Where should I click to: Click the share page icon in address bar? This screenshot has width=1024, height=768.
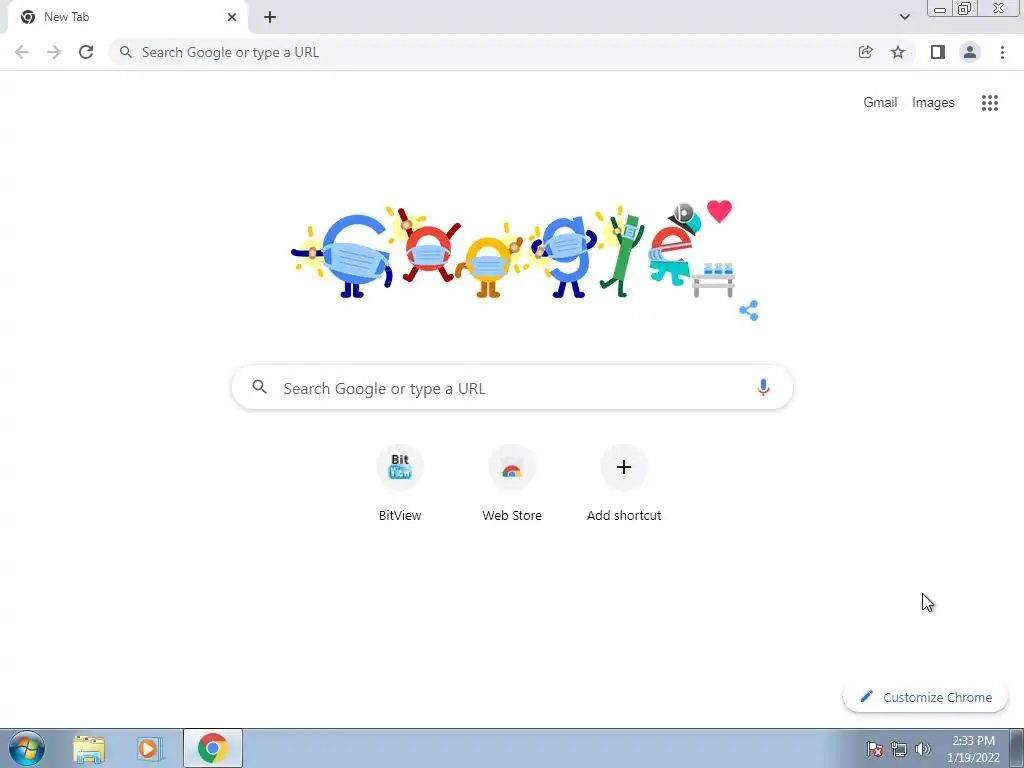[x=865, y=52]
